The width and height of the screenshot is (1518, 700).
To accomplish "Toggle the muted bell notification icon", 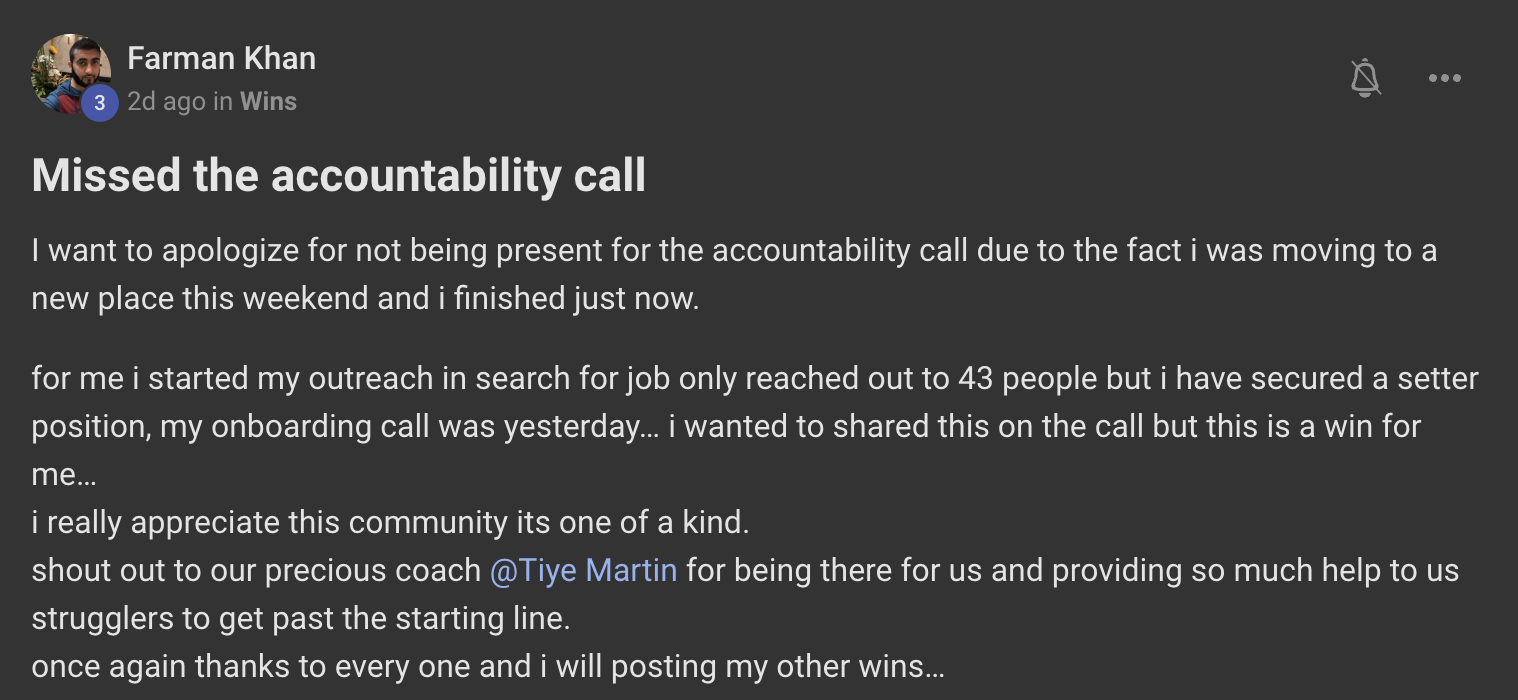I will pyautogui.click(x=1366, y=78).
